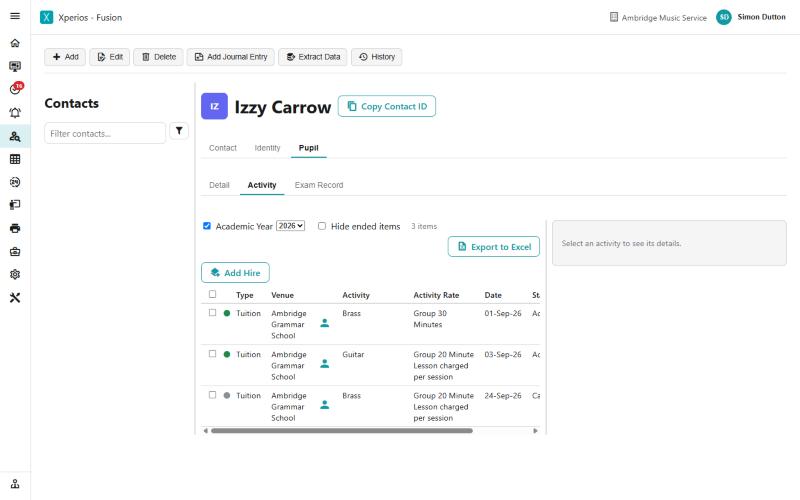
Task: Open settings gear in sidebar
Action: [15, 274]
